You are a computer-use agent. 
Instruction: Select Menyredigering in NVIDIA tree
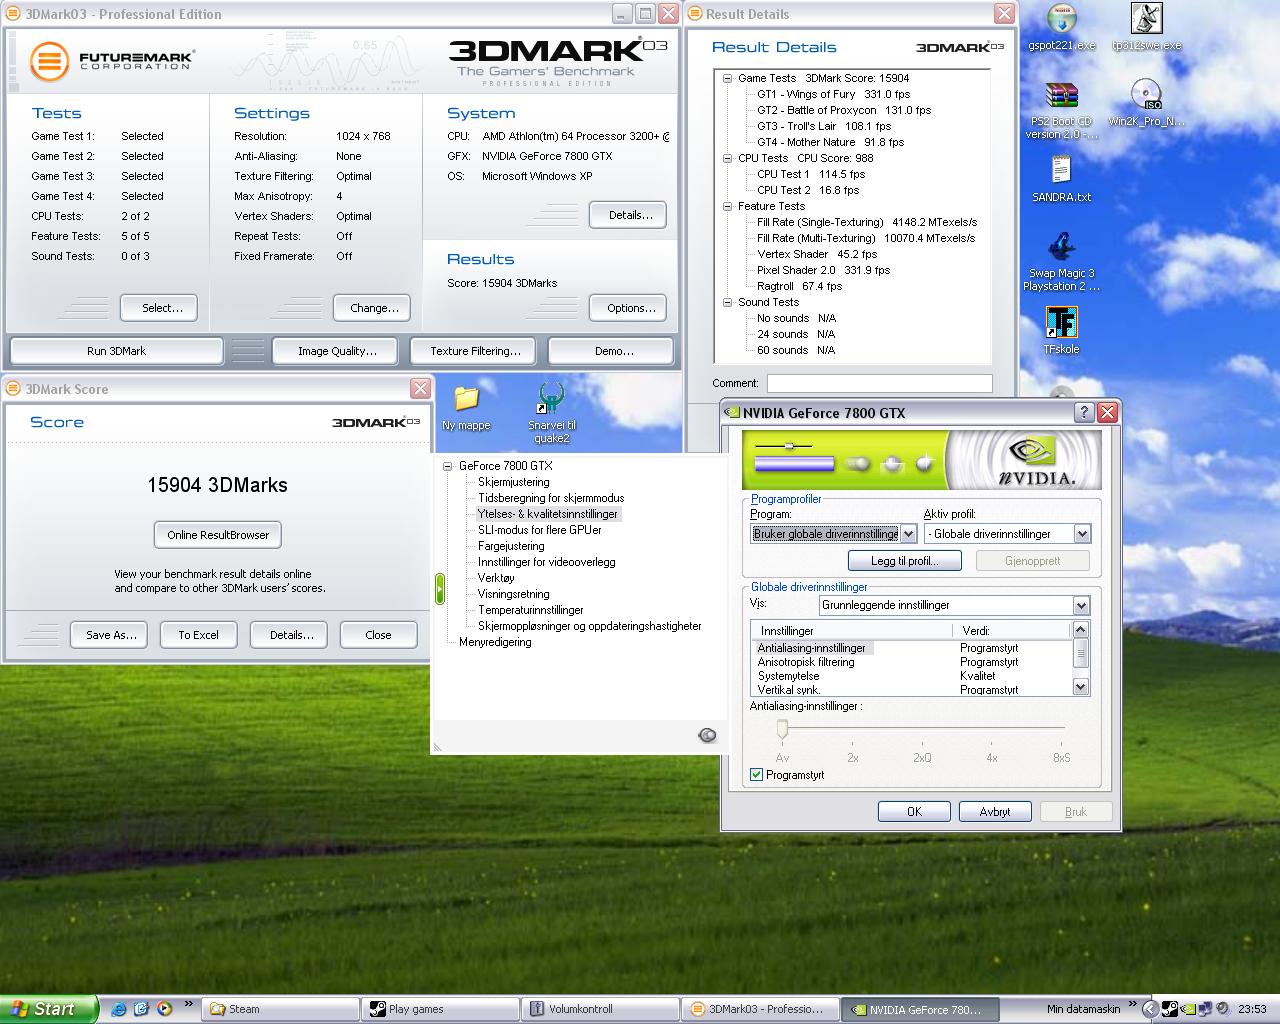tap(495, 642)
